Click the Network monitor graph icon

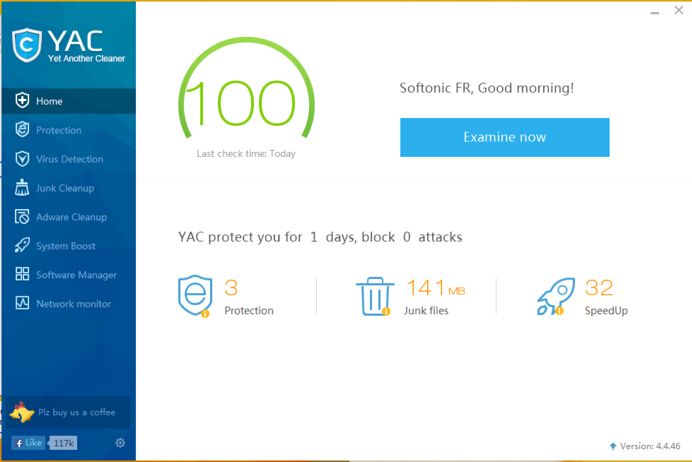point(22,303)
